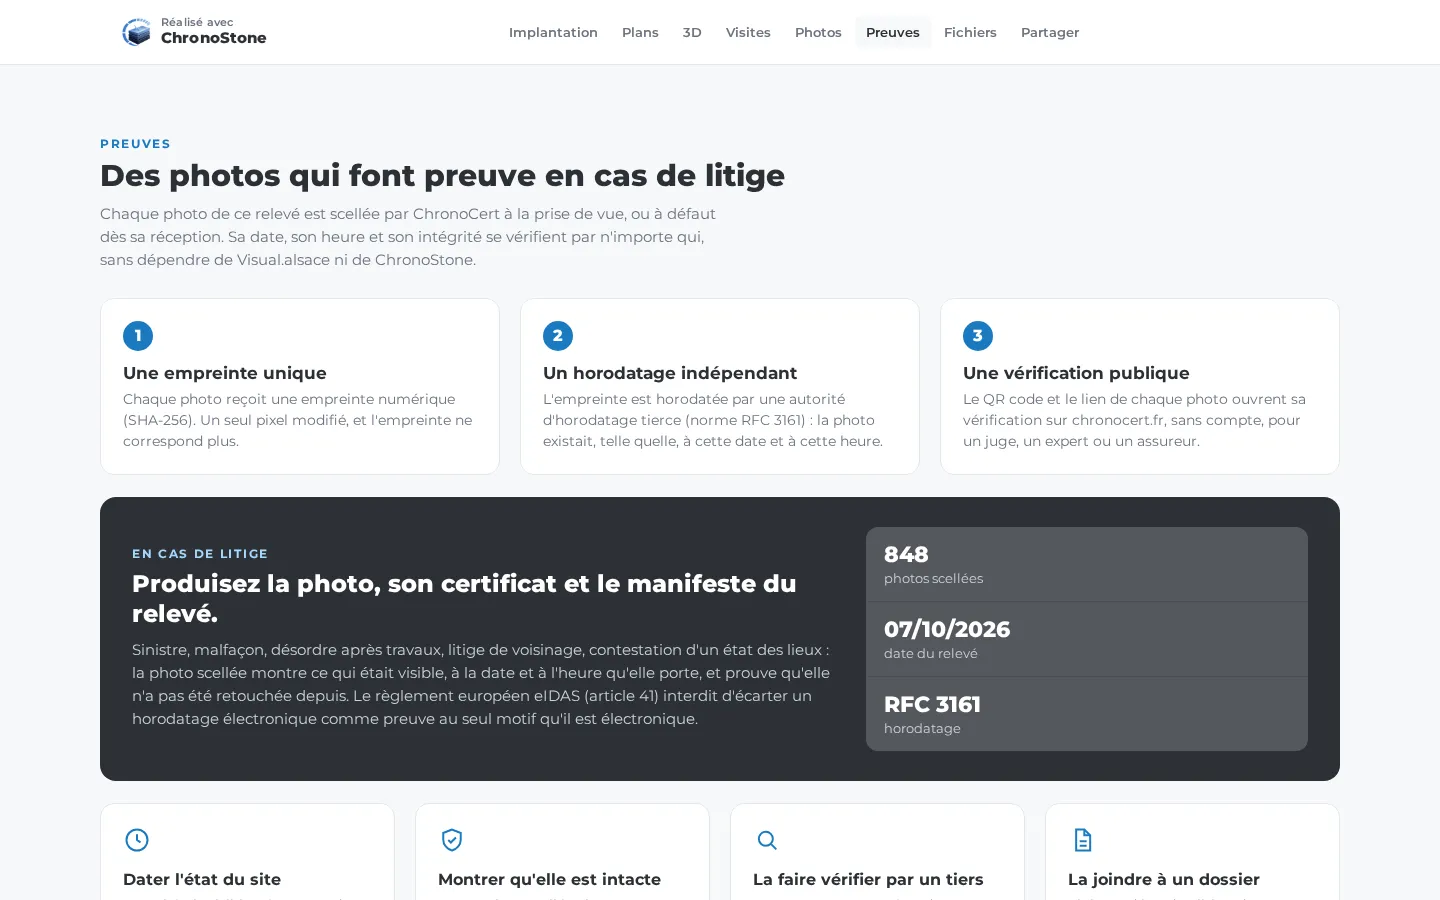The image size is (1440, 900).
Task: Click the La faire vérifier par un tiers title
Action: [868, 880]
